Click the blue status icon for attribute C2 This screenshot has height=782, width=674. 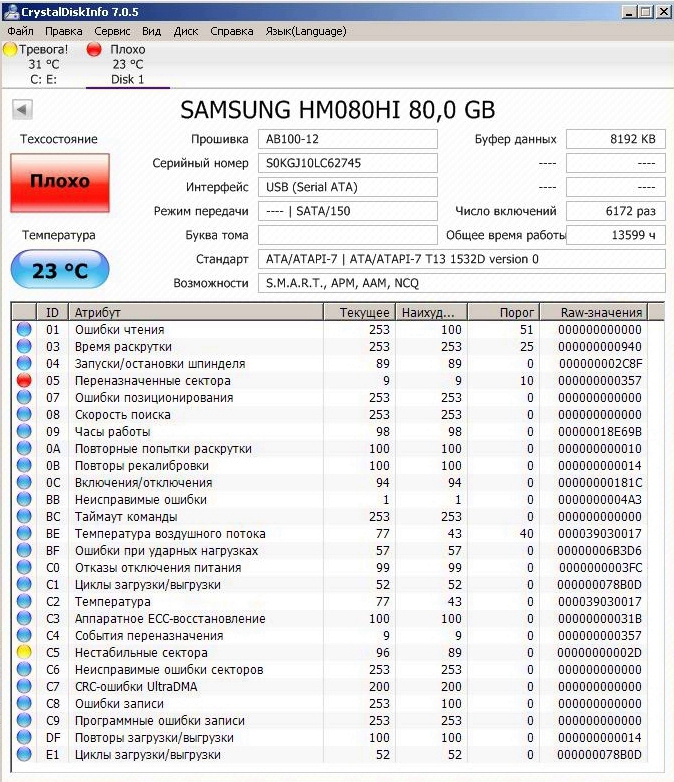[x=24, y=601]
